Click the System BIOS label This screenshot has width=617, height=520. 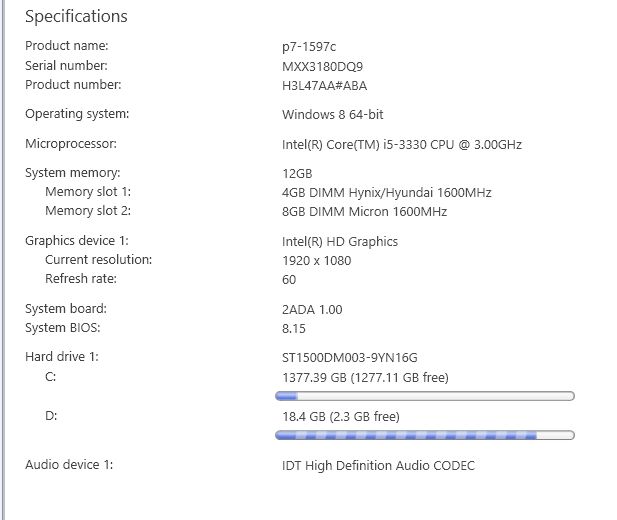click(63, 328)
